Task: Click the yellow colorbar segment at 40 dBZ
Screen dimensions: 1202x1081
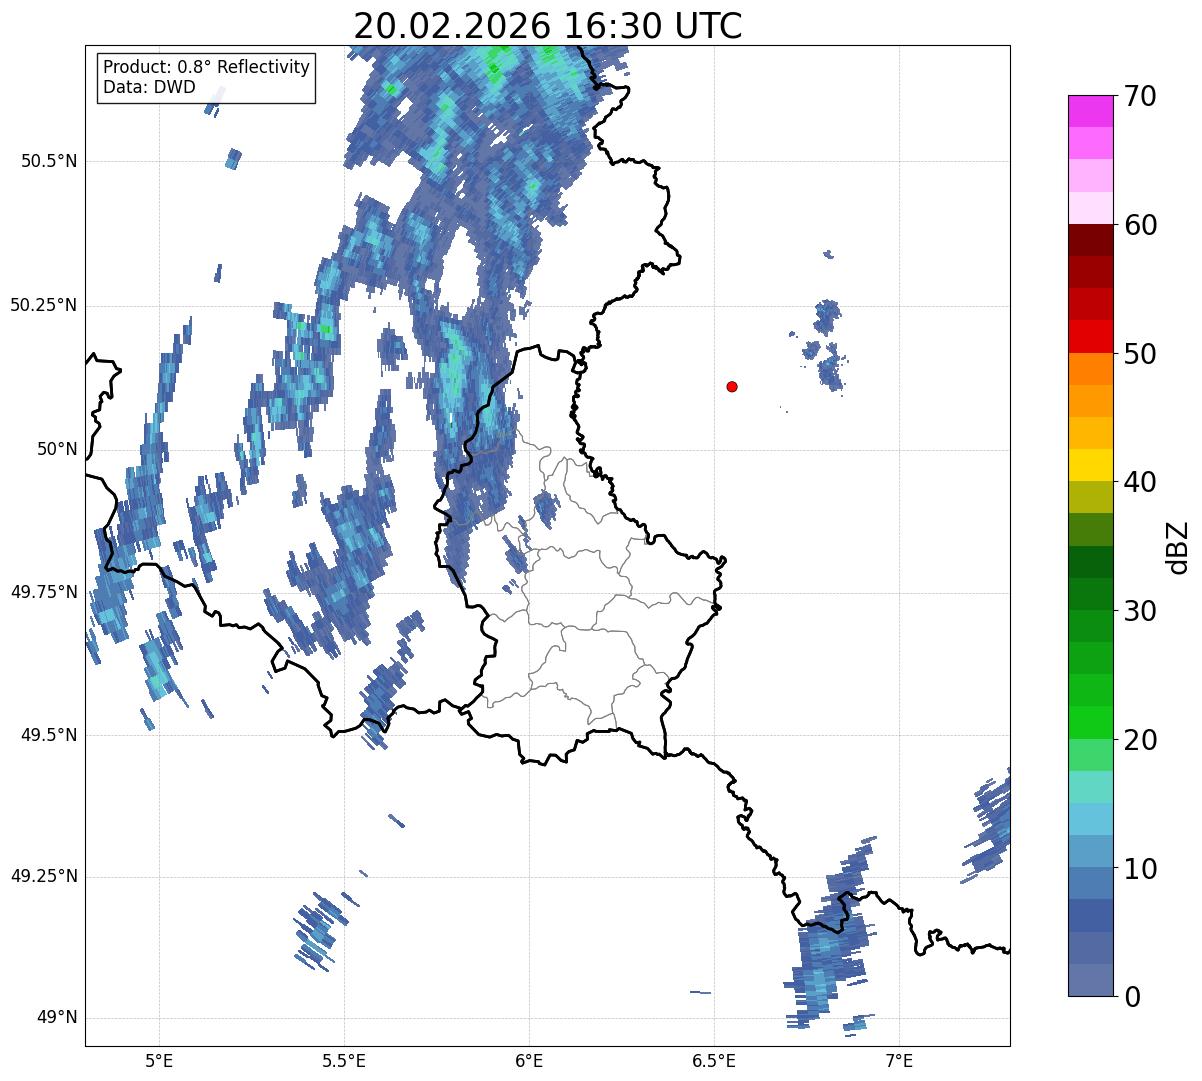Action: (1091, 466)
